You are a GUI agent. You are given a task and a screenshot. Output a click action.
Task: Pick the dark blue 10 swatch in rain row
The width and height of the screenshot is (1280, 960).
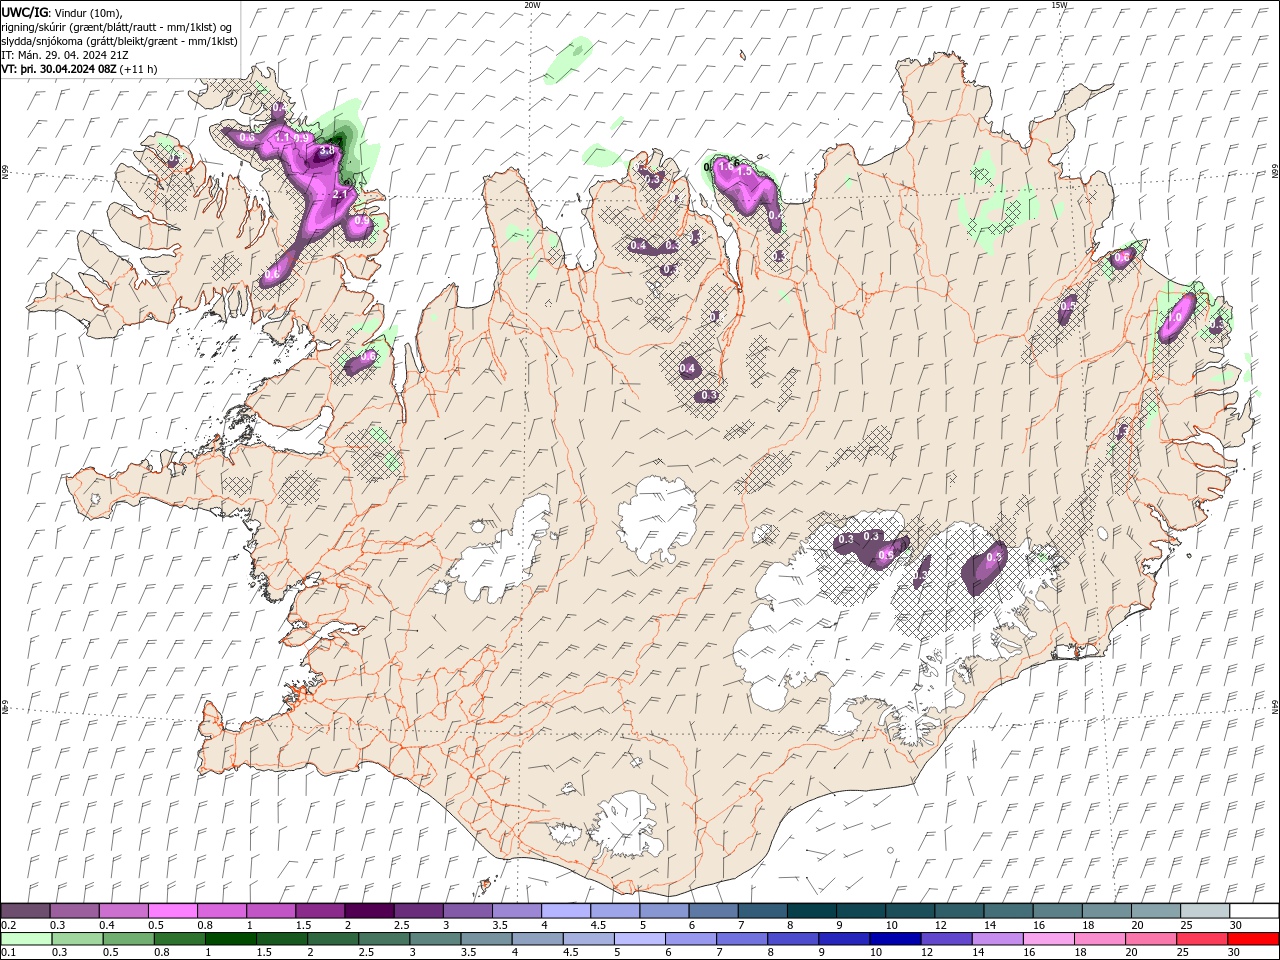click(x=895, y=939)
